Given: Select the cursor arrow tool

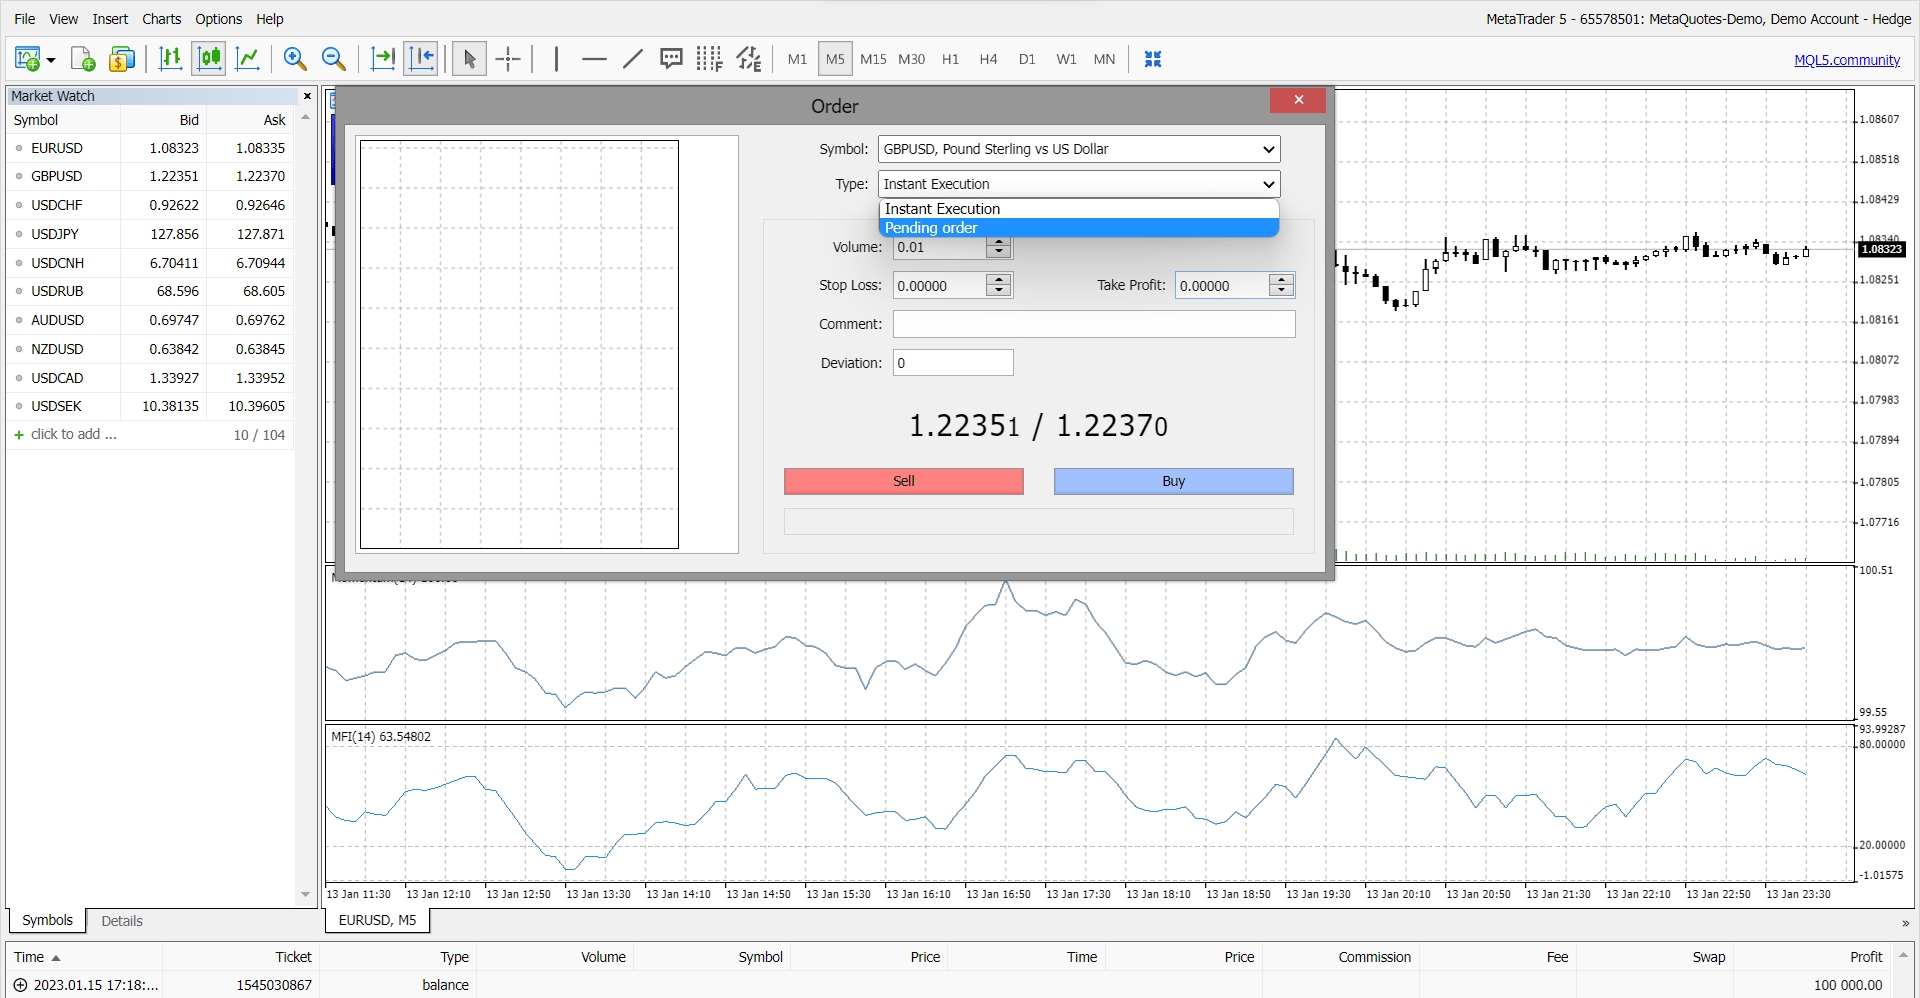Looking at the screenshot, I should 469,59.
